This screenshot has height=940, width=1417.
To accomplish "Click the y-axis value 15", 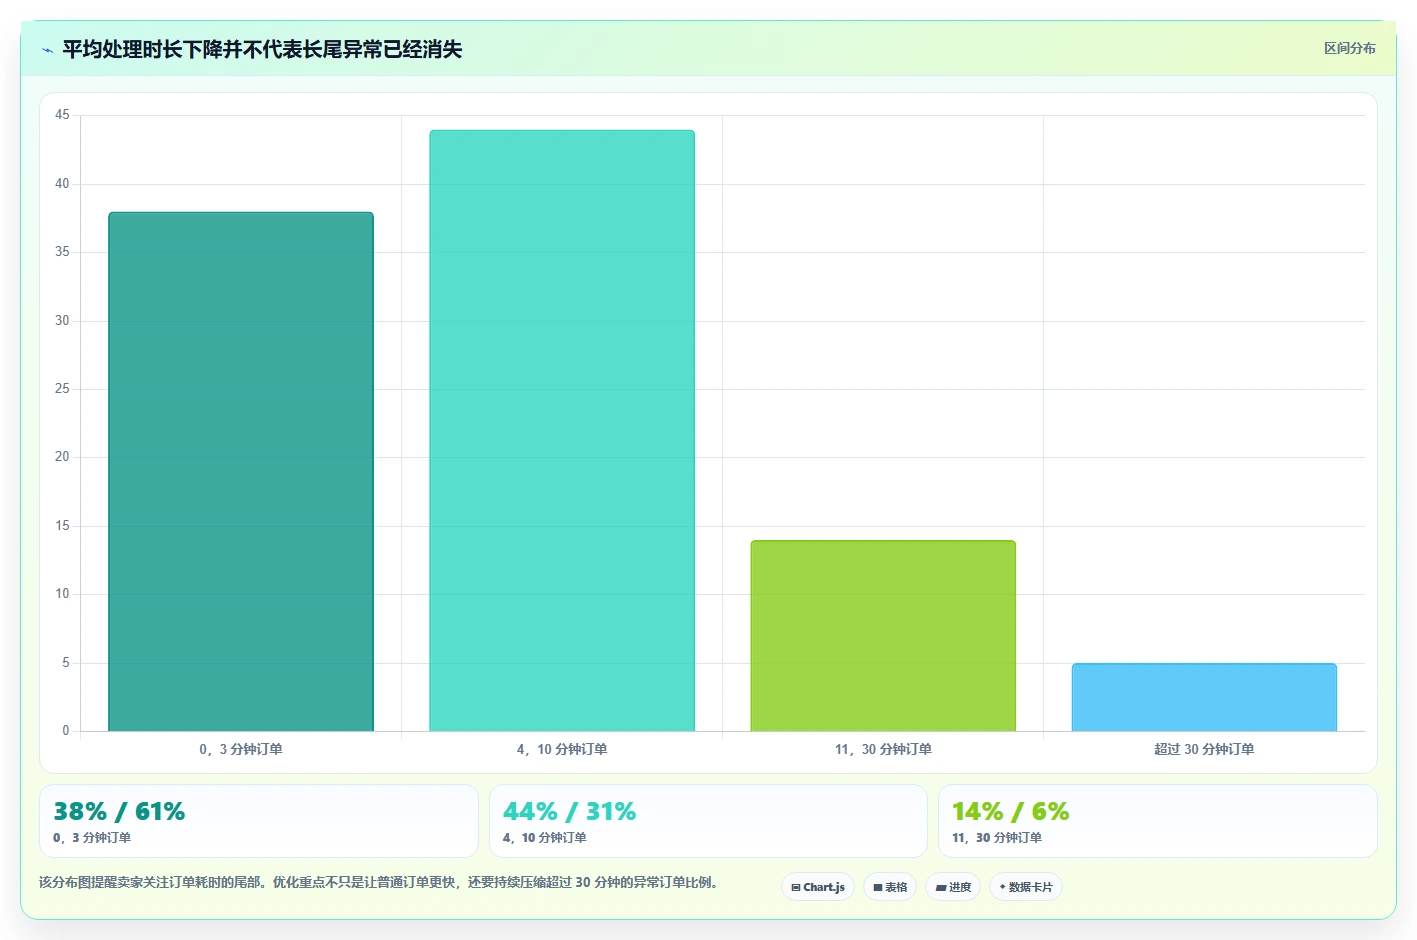I will click(x=62, y=526).
